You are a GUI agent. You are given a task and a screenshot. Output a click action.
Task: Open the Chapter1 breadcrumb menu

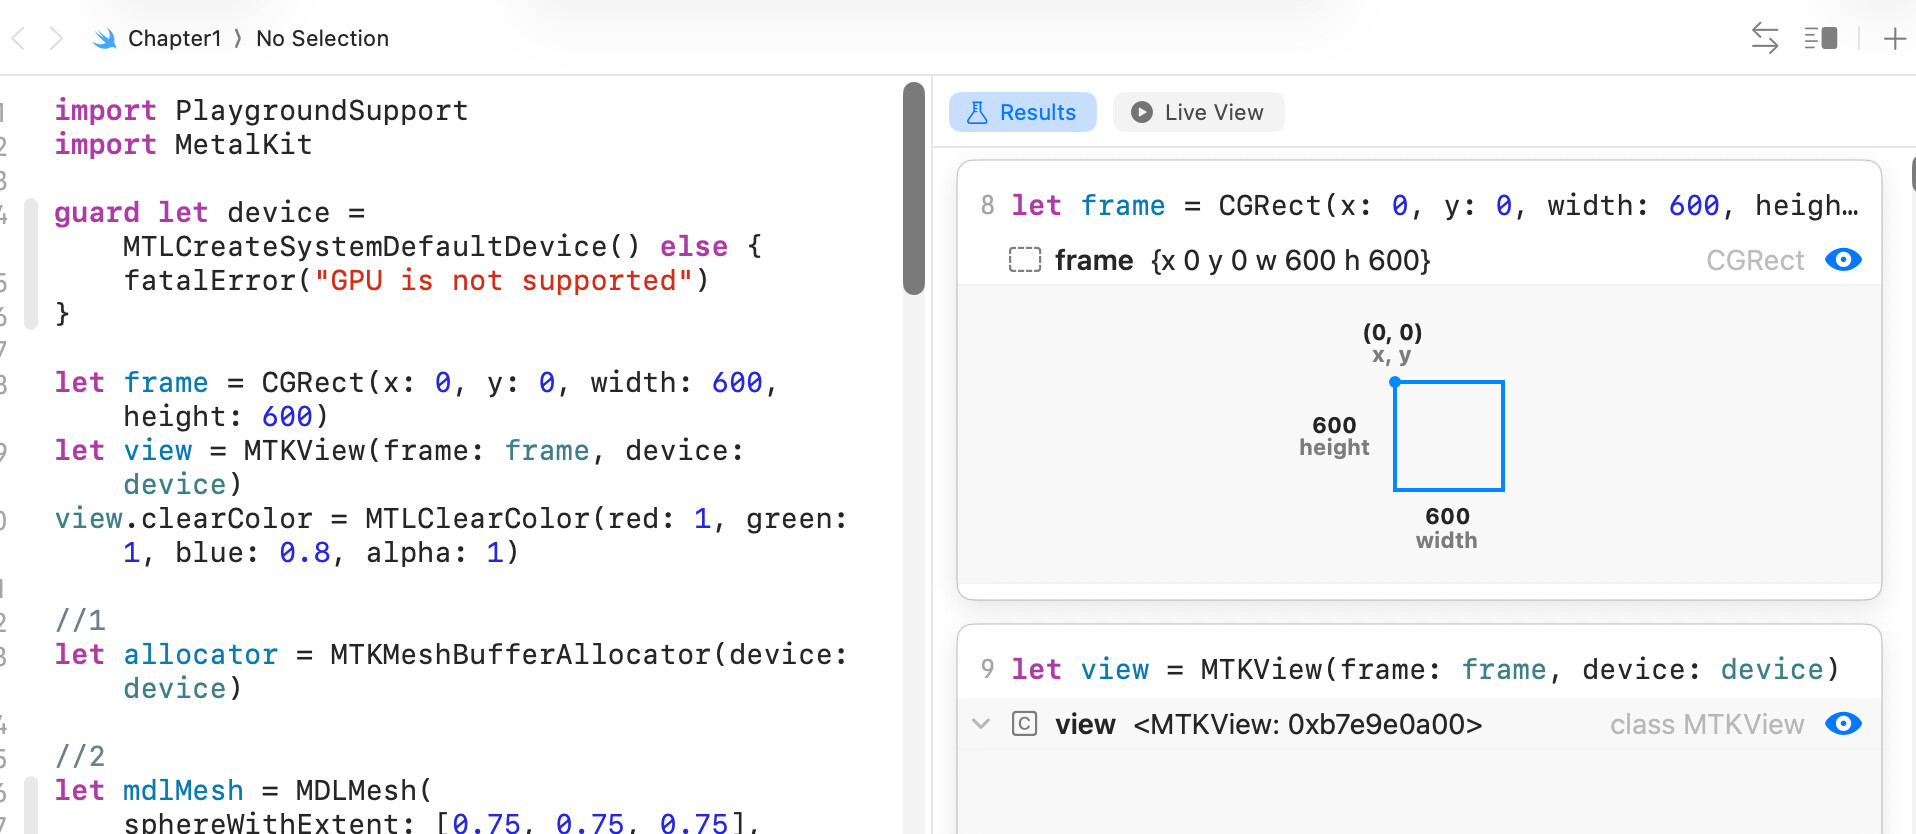[174, 39]
